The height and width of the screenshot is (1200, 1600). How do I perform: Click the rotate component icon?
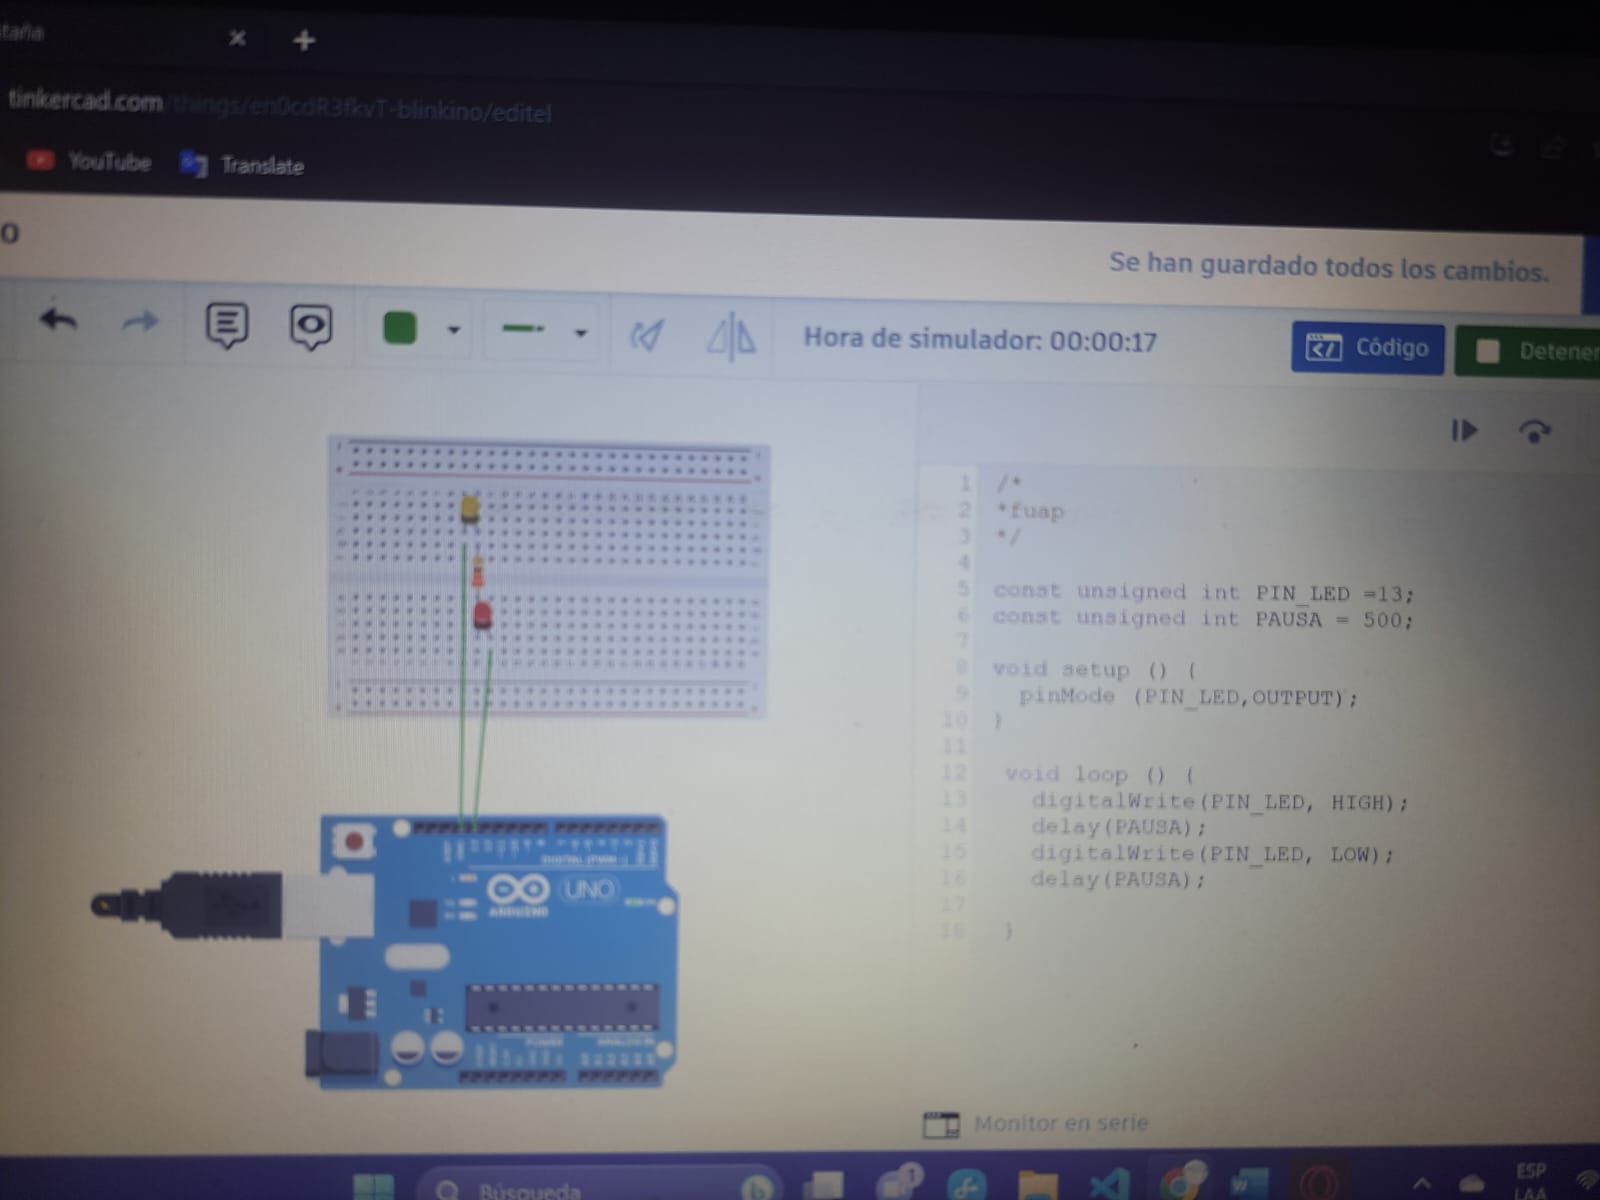(x=647, y=335)
